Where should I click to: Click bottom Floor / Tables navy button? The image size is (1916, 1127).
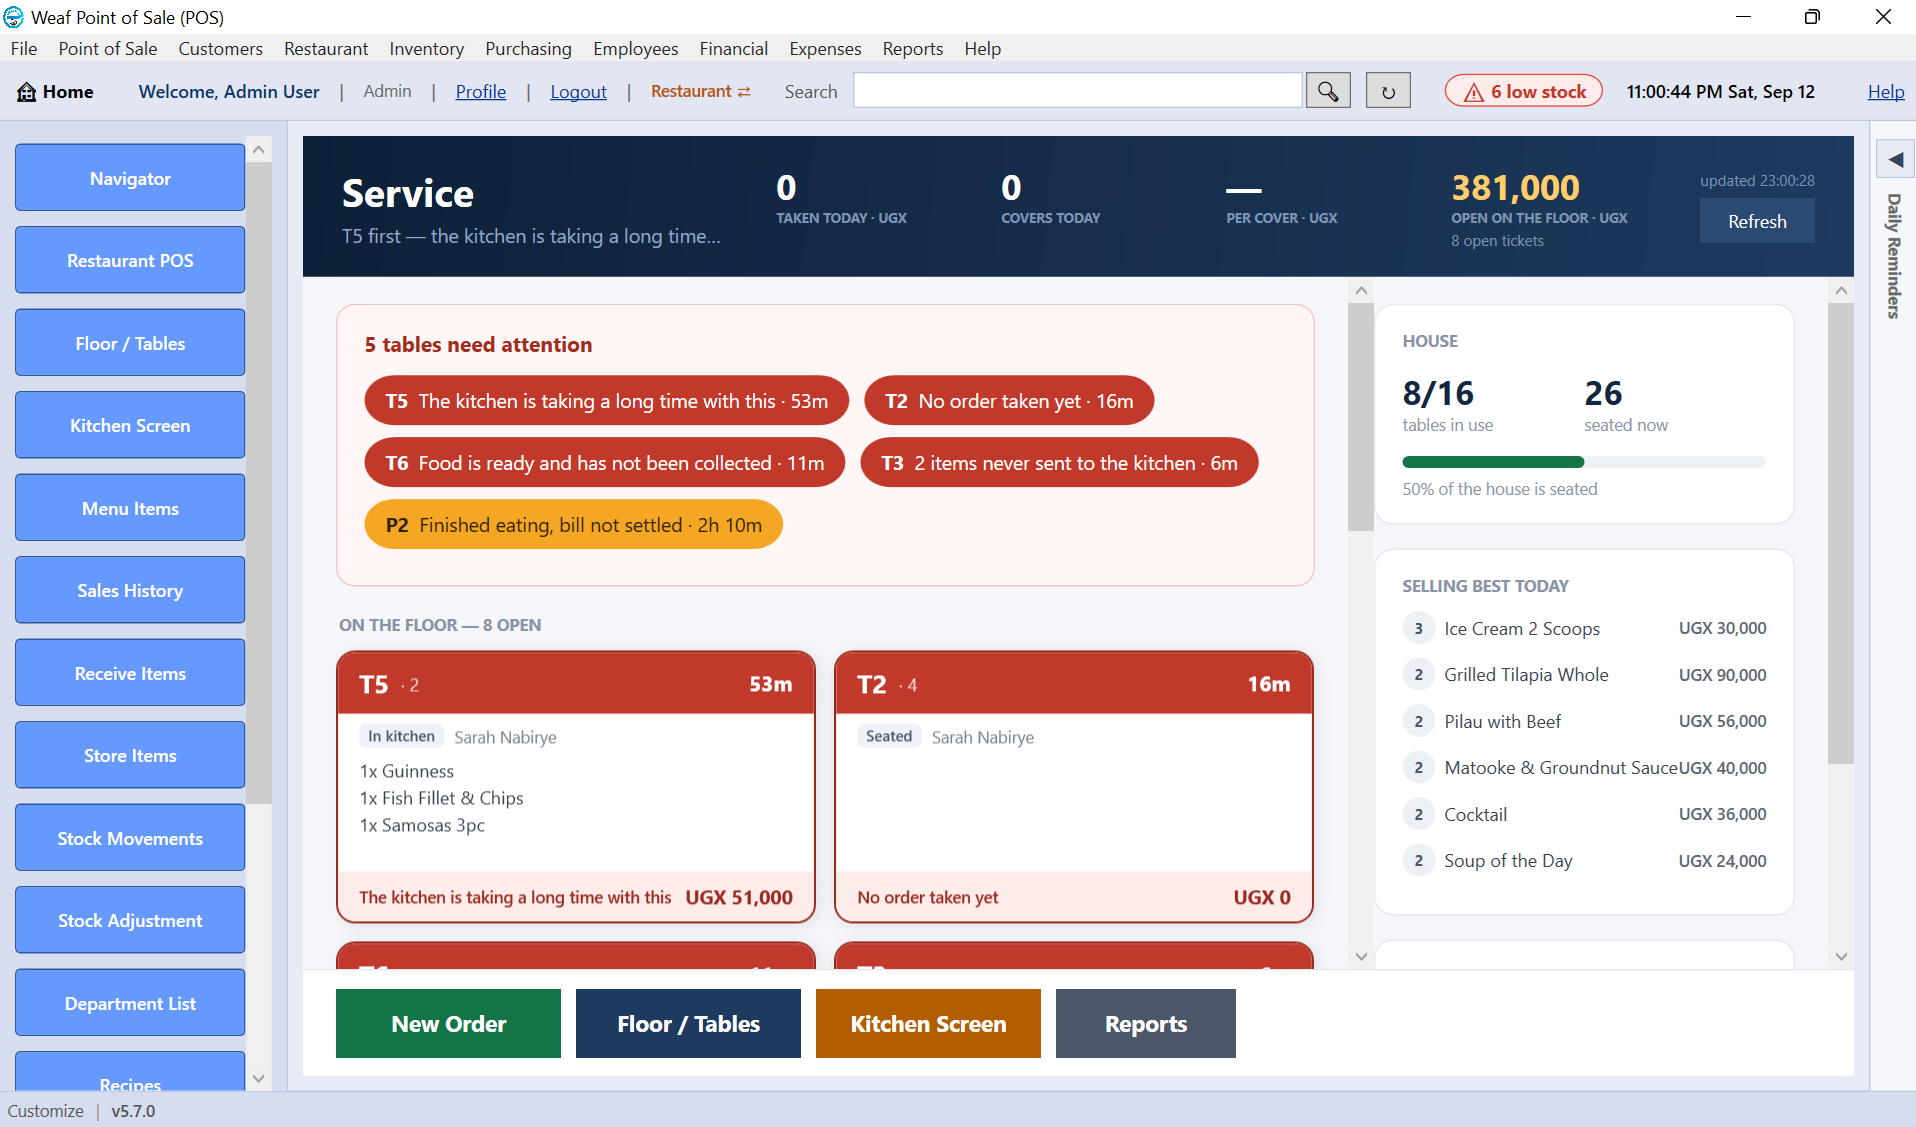[688, 1023]
